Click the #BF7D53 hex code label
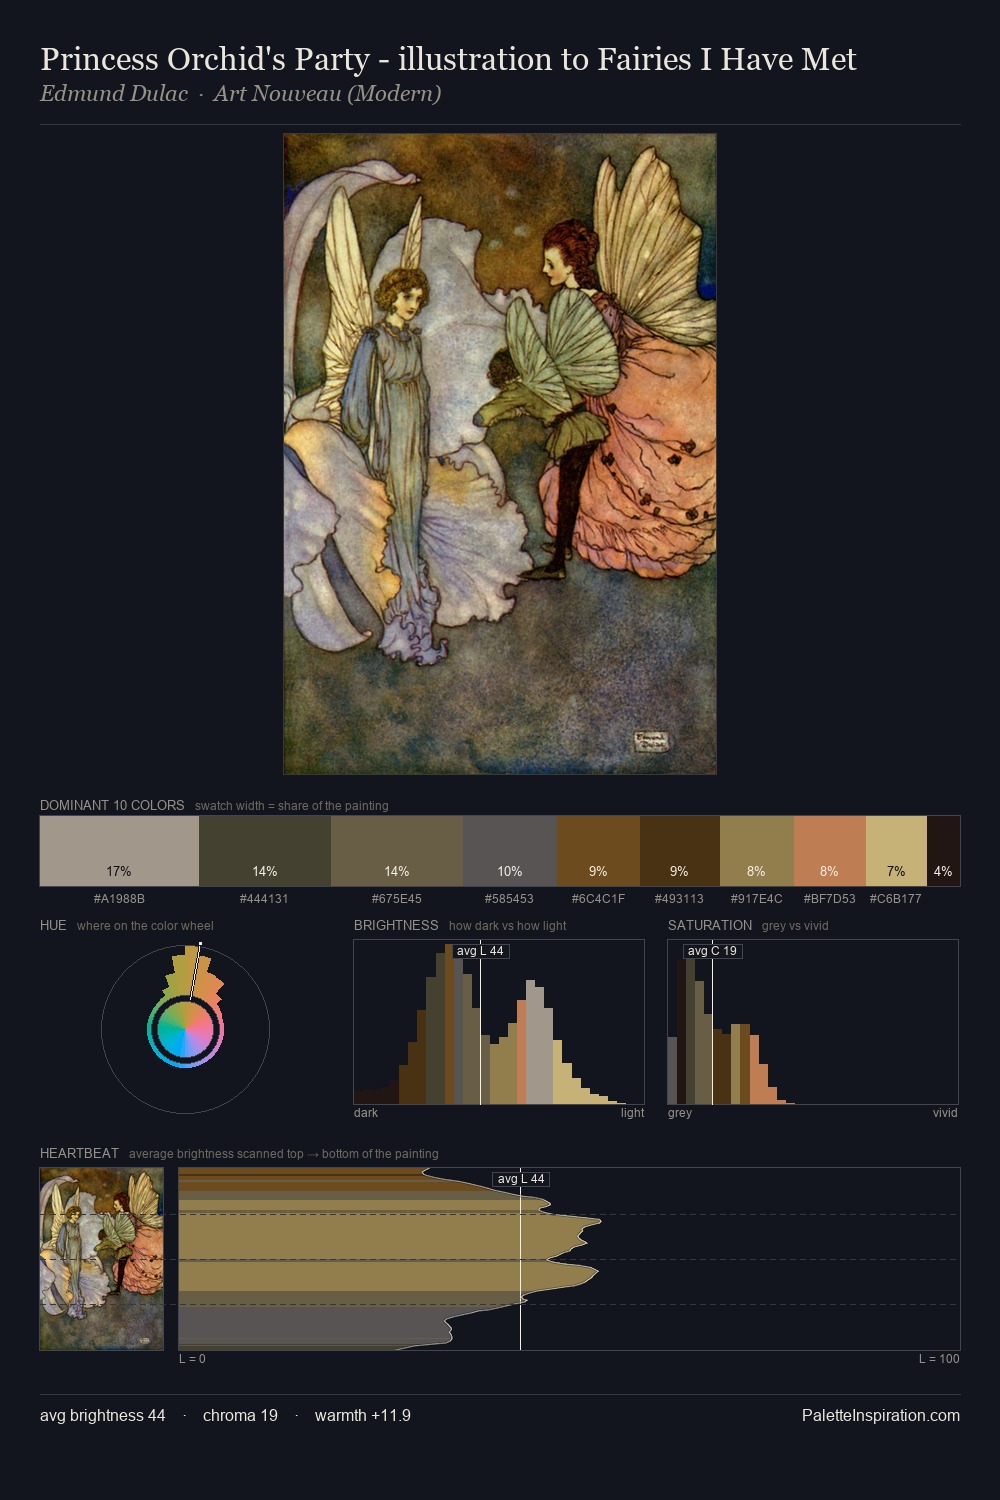The height and width of the screenshot is (1500, 1000). tap(830, 899)
